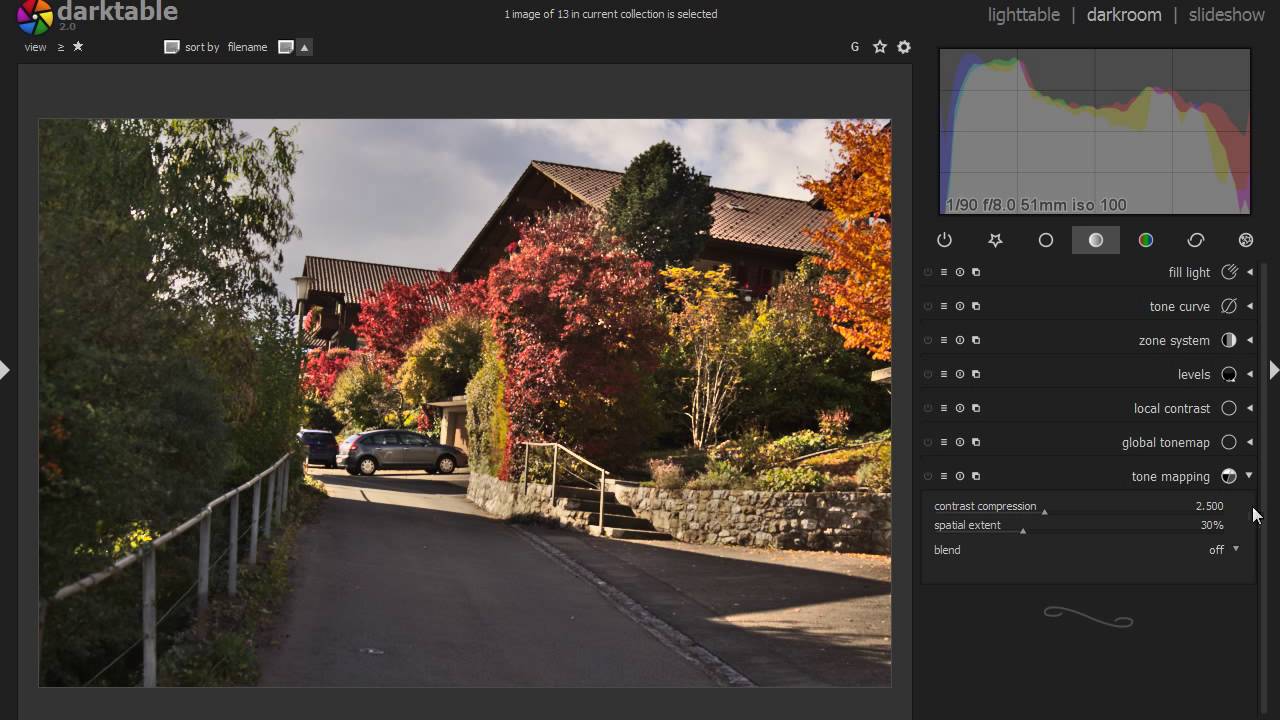Turn on the tone mapping module
This screenshot has height=720, width=1280.
point(928,476)
